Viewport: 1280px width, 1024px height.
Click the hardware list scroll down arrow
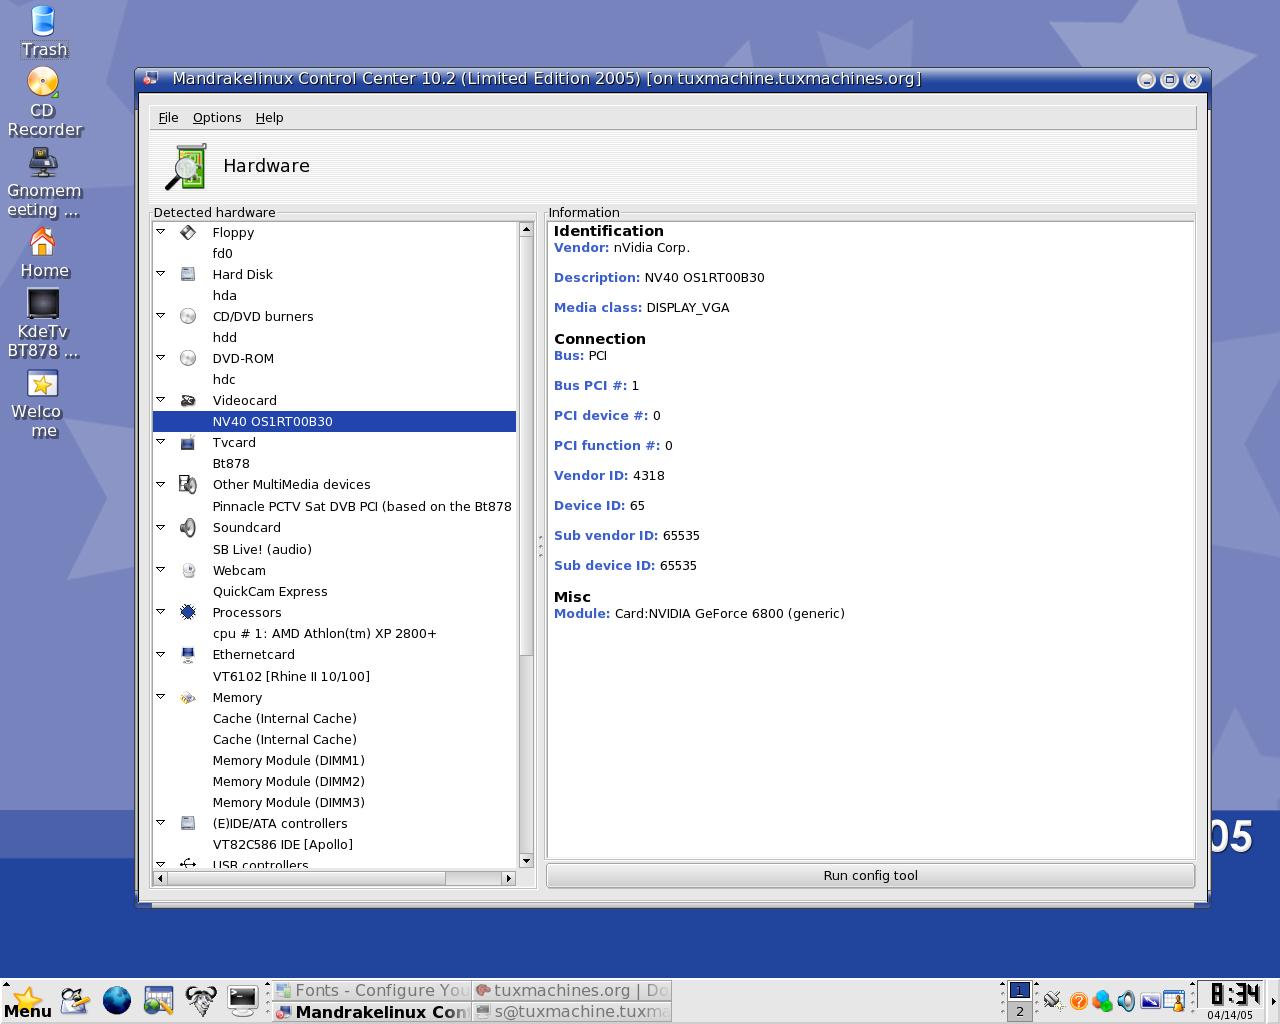click(x=526, y=860)
